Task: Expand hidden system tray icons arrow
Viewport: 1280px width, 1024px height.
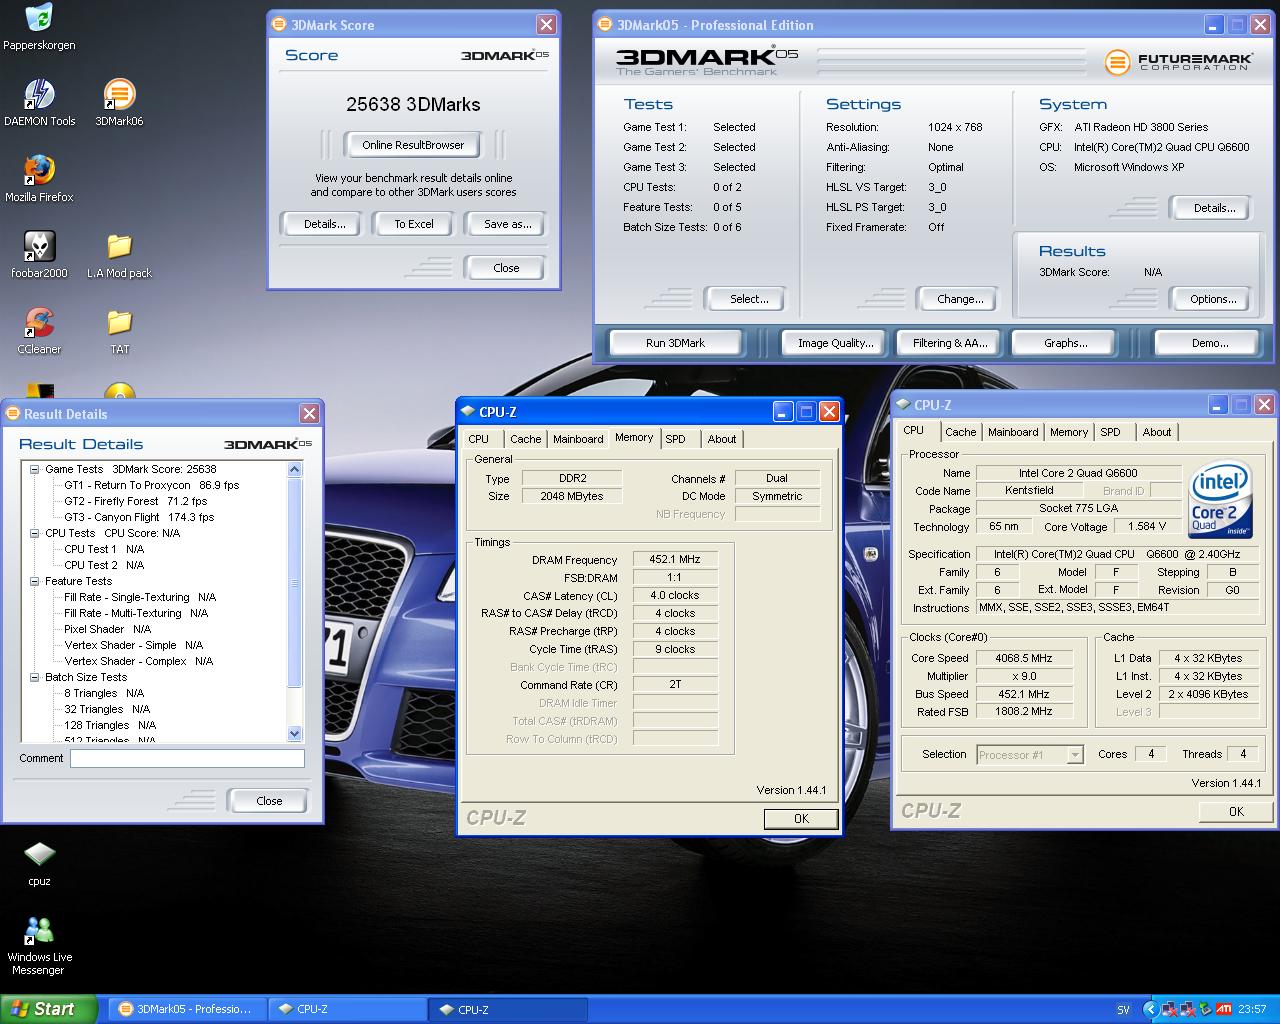Action: (1151, 1010)
